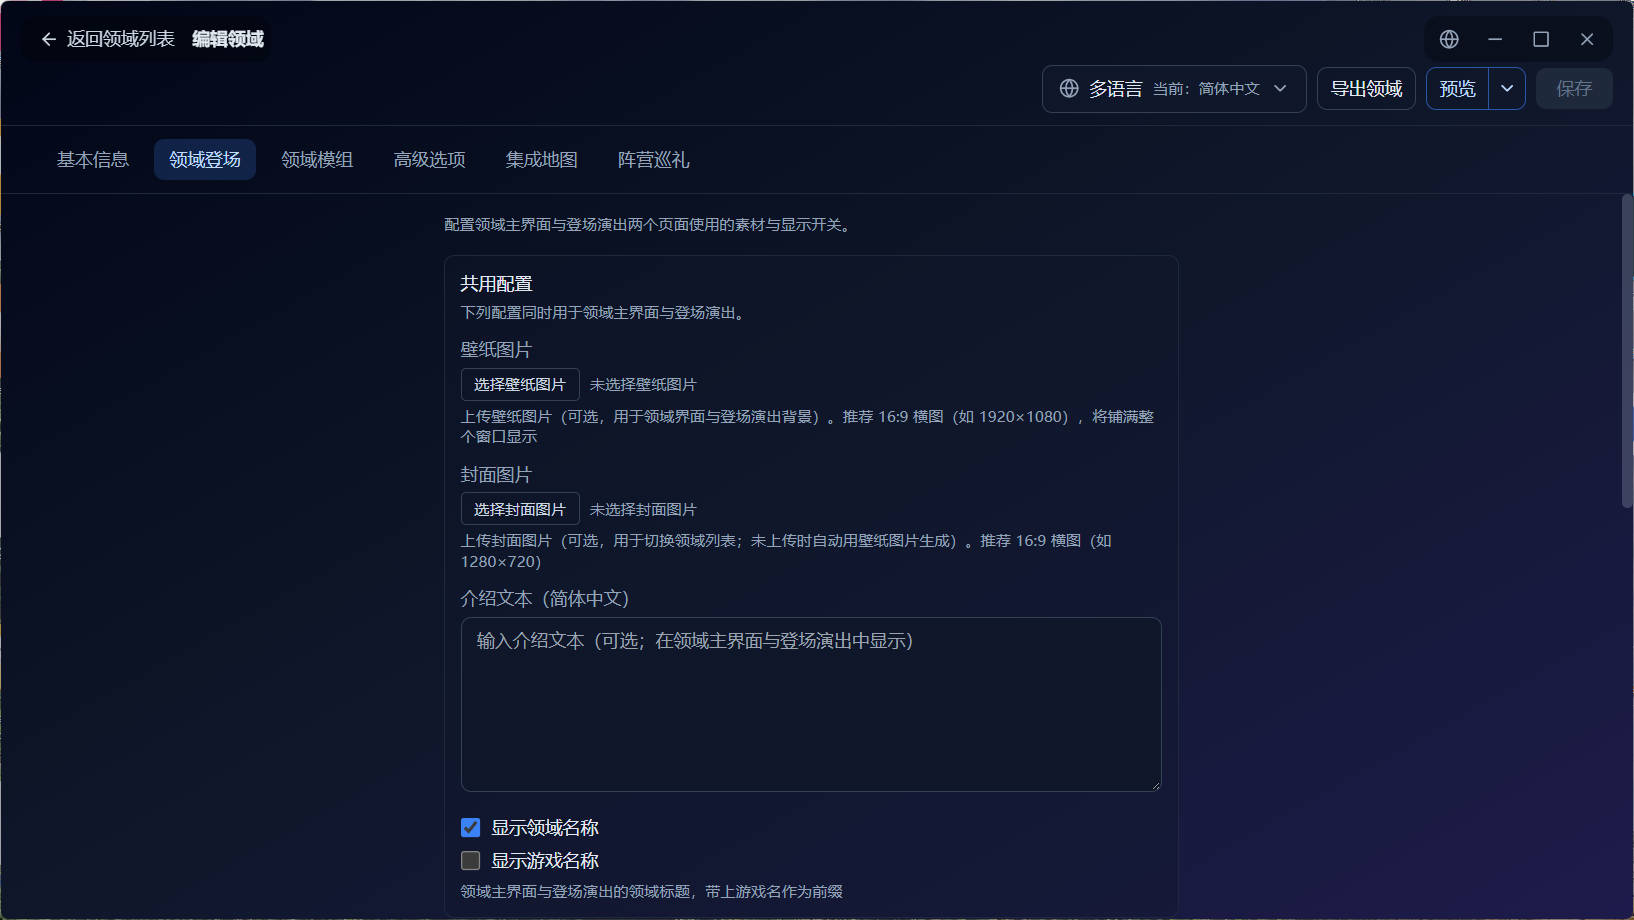Click the globe icon in the title bar
Screen dimensions: 1634x920
(x=1449, y=39)
